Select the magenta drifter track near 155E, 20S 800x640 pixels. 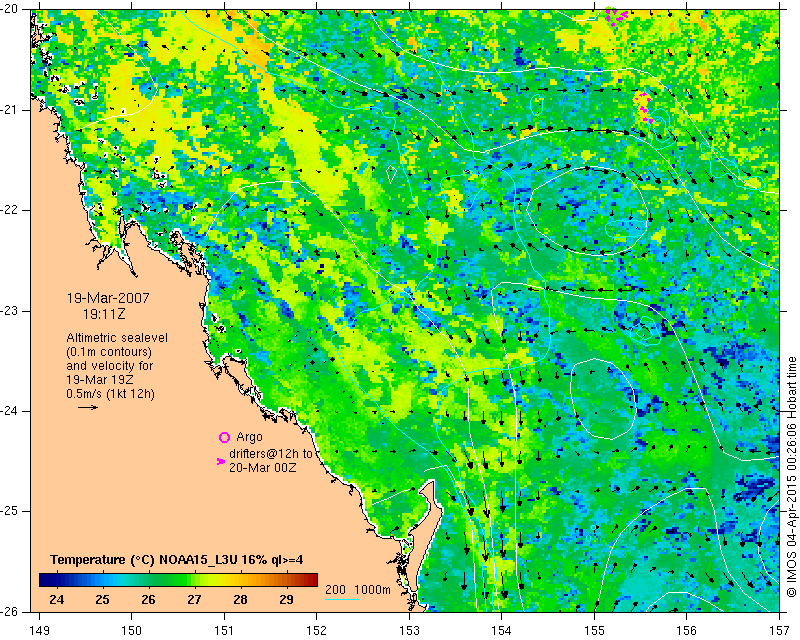pos(616,16)
